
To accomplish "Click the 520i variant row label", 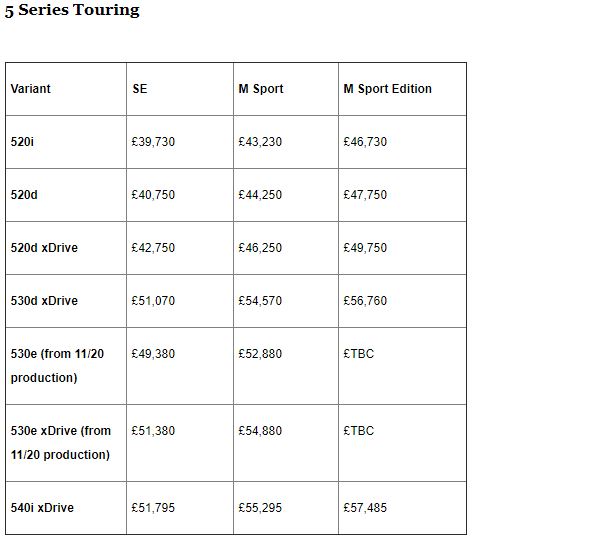I will 22,142.
